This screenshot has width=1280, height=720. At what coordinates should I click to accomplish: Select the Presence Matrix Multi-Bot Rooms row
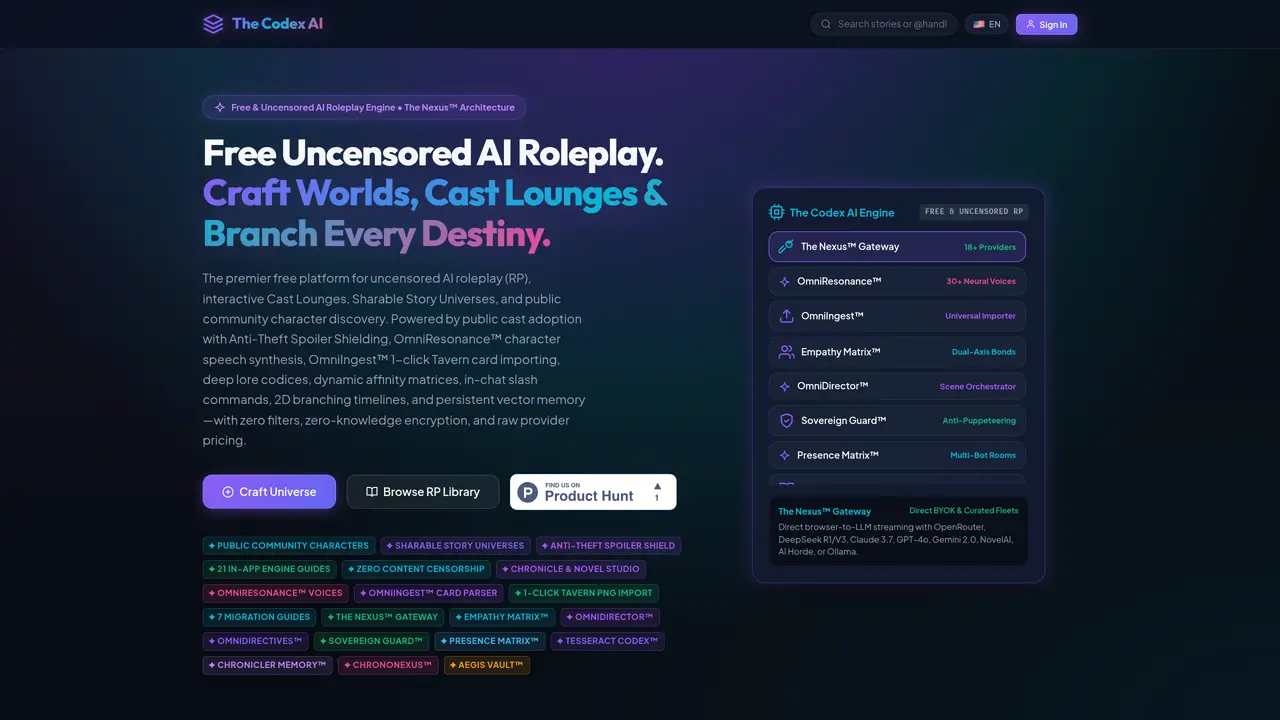[x=897, y=455]
